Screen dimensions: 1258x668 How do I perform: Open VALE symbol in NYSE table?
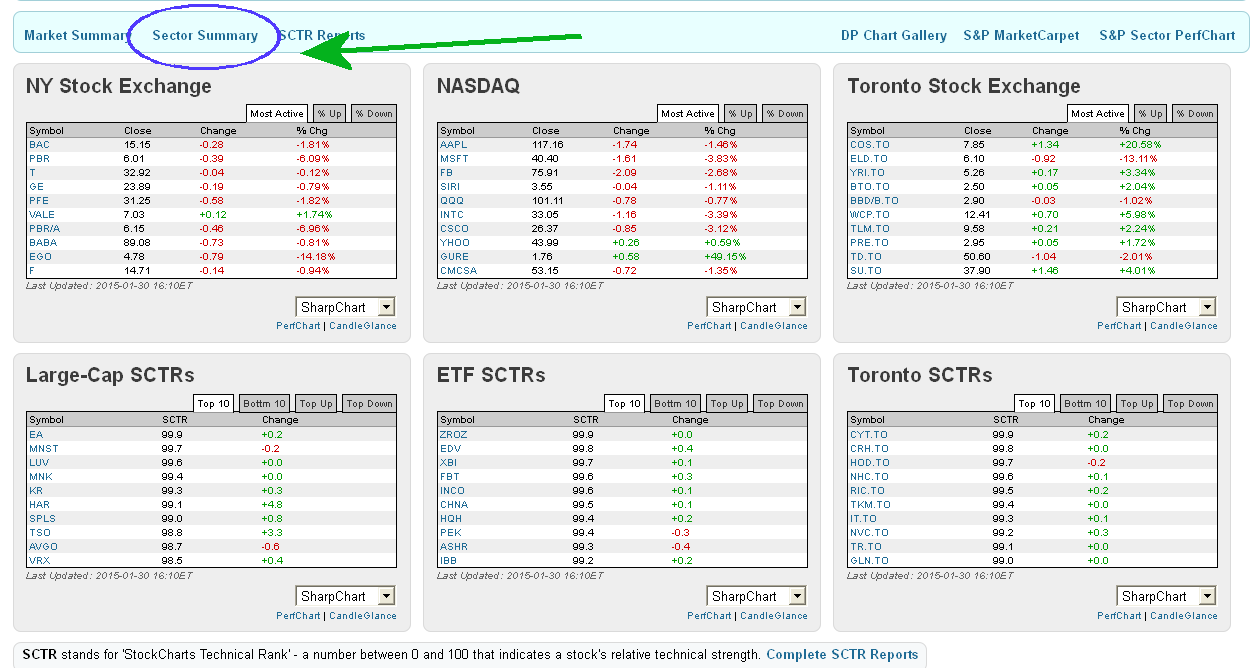(41, 215)
